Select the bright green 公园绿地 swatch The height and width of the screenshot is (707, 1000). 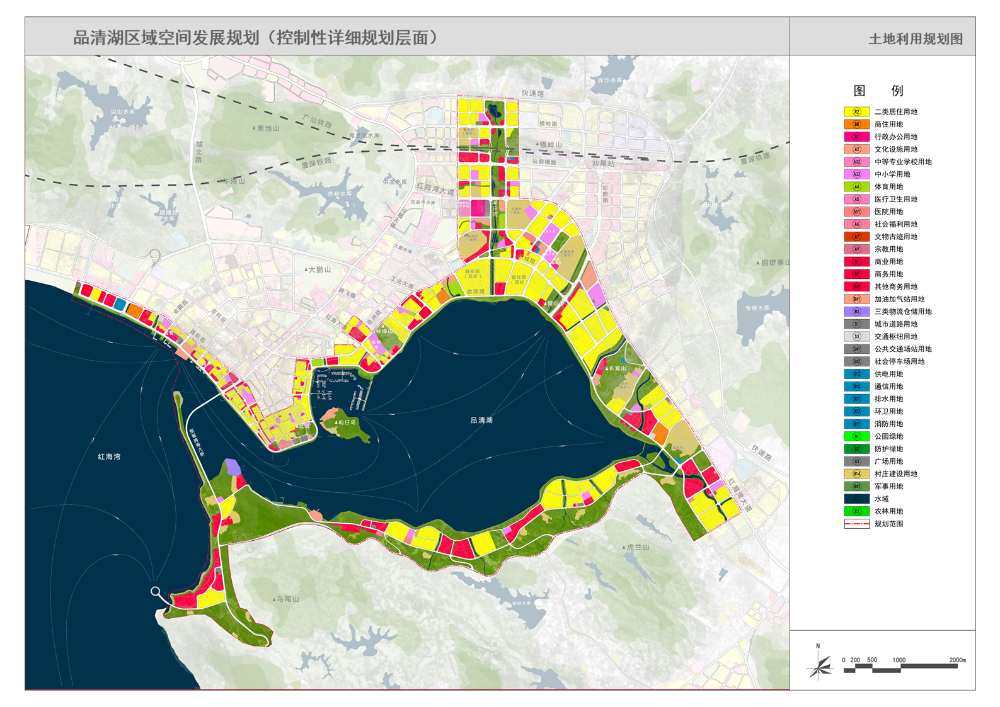coord(857,437)
